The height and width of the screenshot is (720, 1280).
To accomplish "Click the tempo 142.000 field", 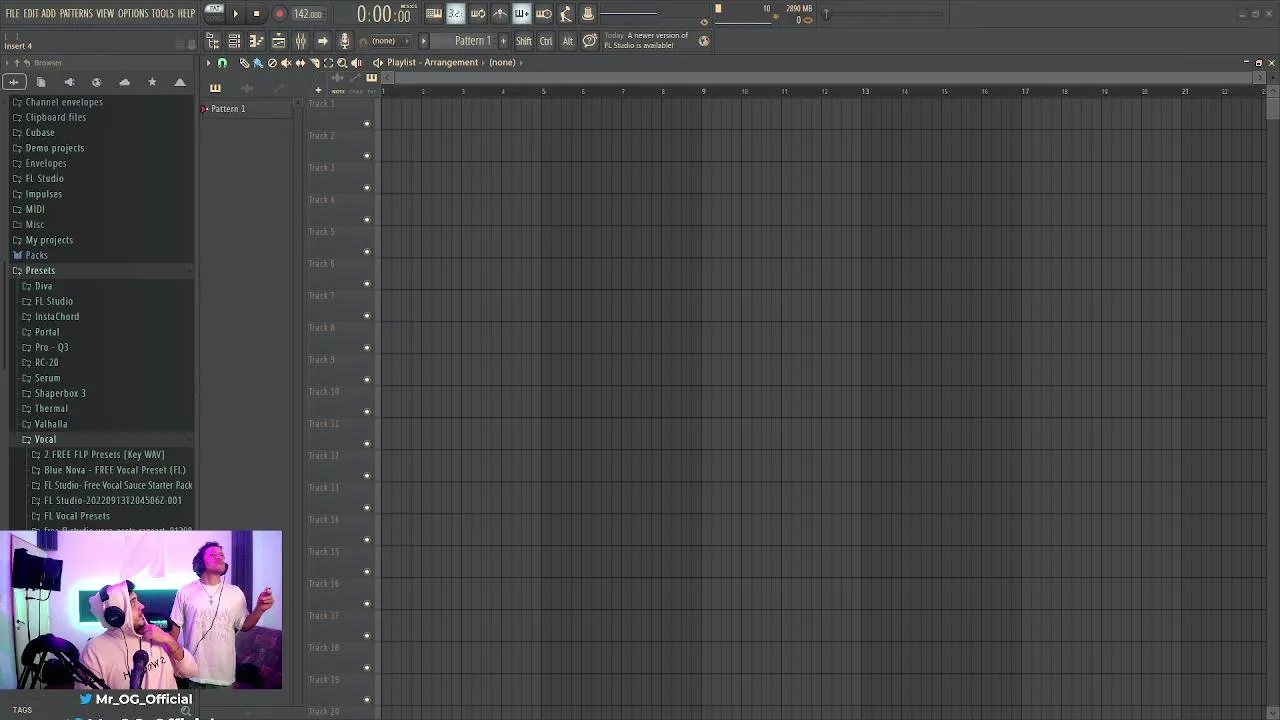I will click(x=307, y=14).
